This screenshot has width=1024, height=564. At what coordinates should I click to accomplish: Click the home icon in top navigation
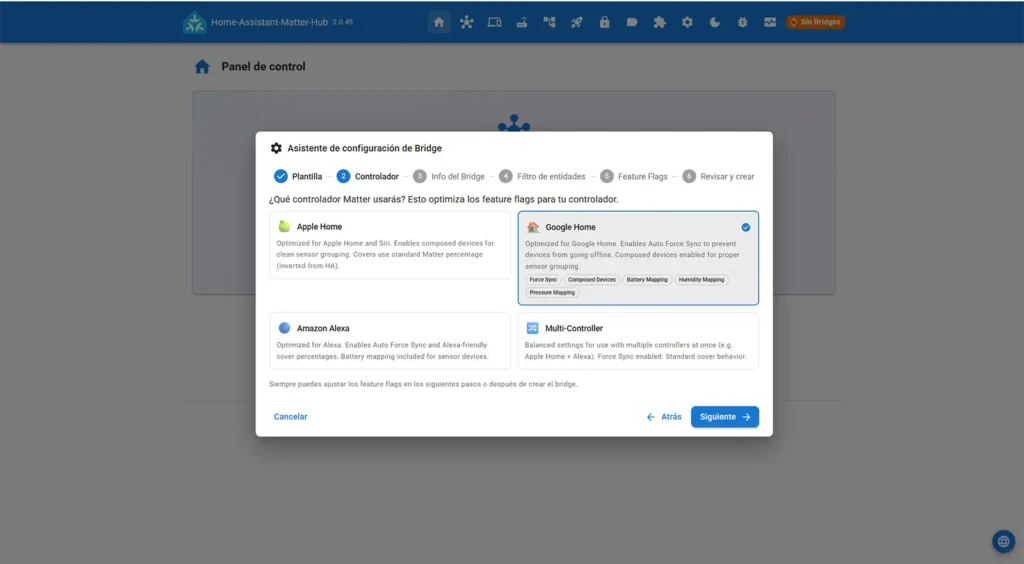coord(439,22)
